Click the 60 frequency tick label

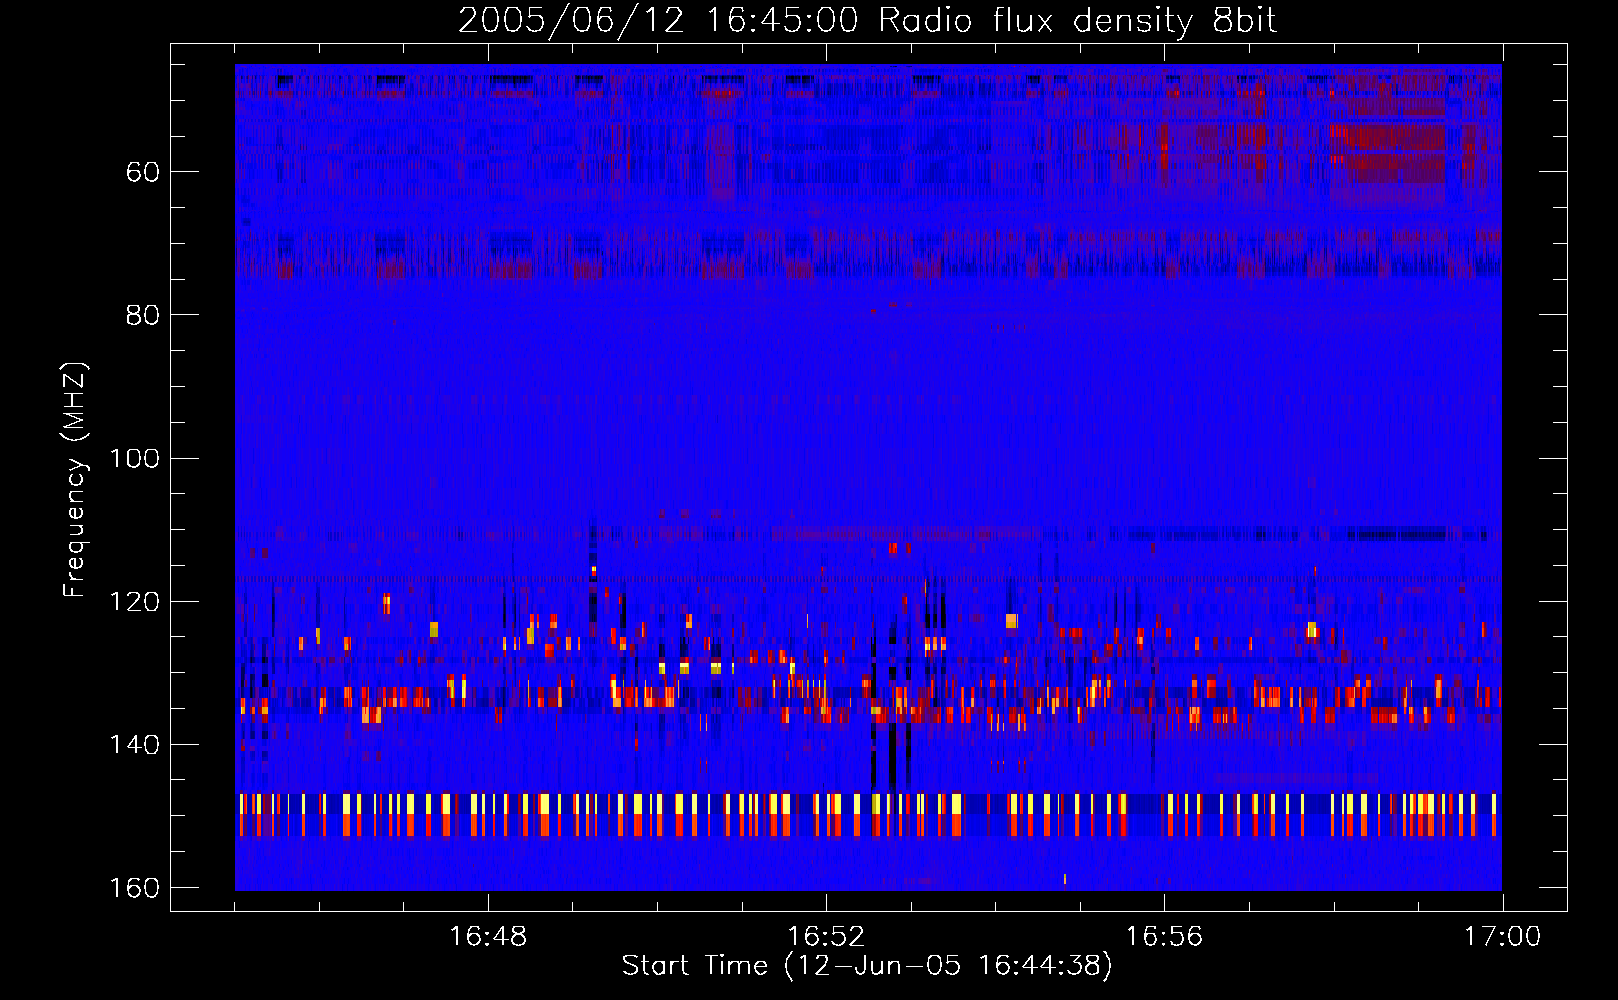pyautogui.click(x=143, y=172)
